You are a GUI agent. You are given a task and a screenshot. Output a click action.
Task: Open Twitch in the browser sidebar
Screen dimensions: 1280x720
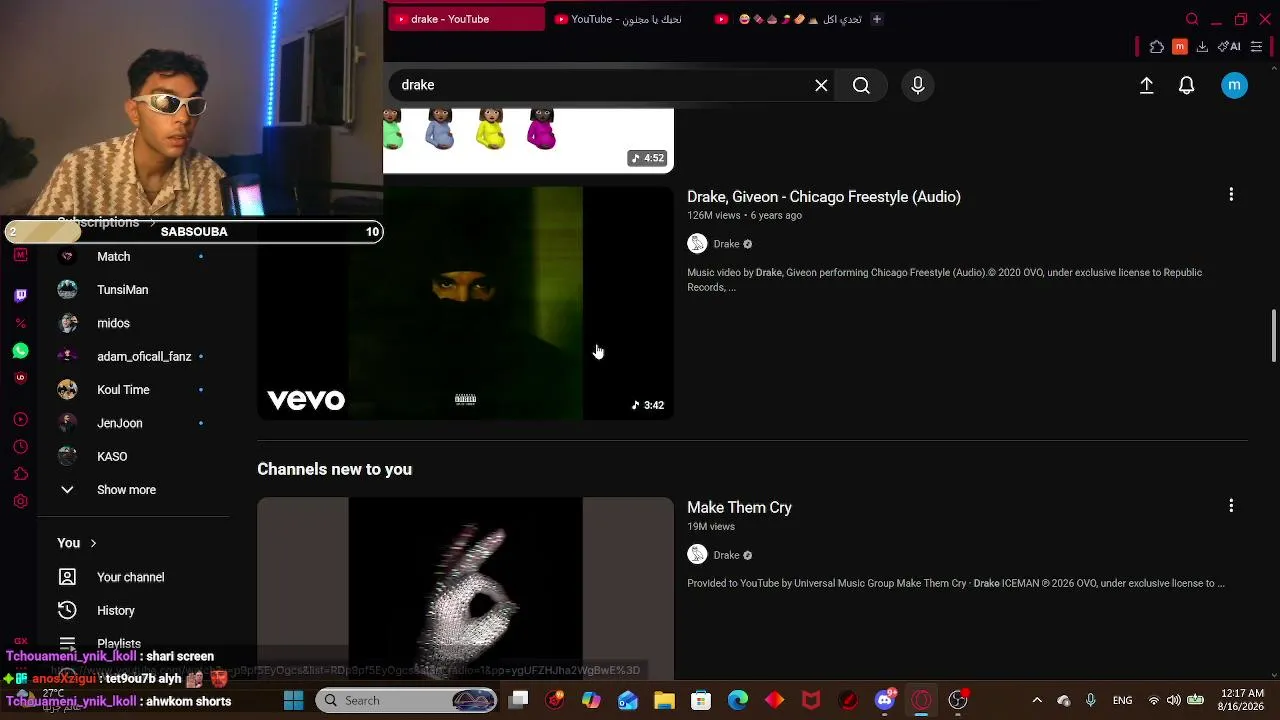(20, 295)
